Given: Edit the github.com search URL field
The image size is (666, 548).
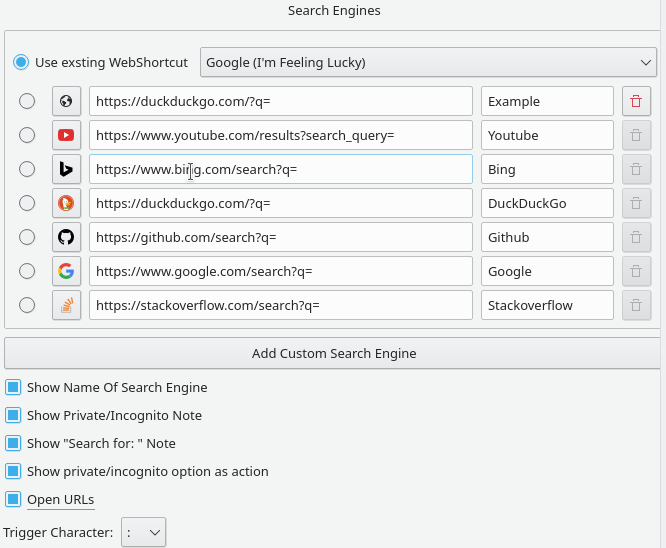Looking at the screenshot, I should tap(281, 237).
